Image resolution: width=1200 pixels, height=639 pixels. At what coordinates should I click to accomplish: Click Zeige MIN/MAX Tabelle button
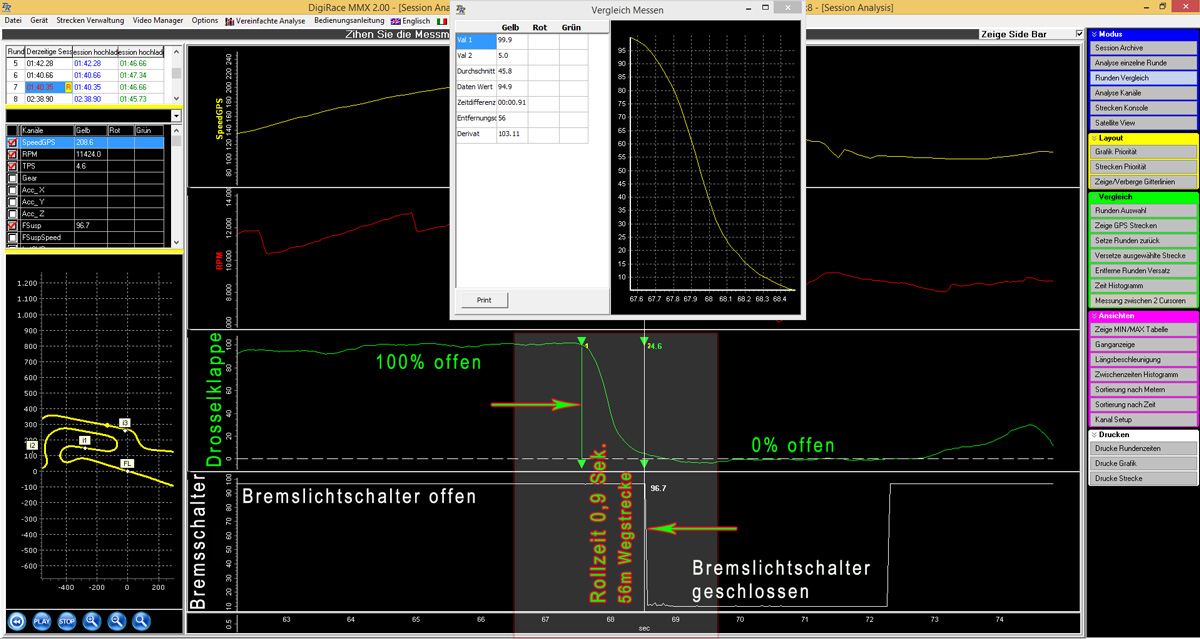coord(1143,330)
